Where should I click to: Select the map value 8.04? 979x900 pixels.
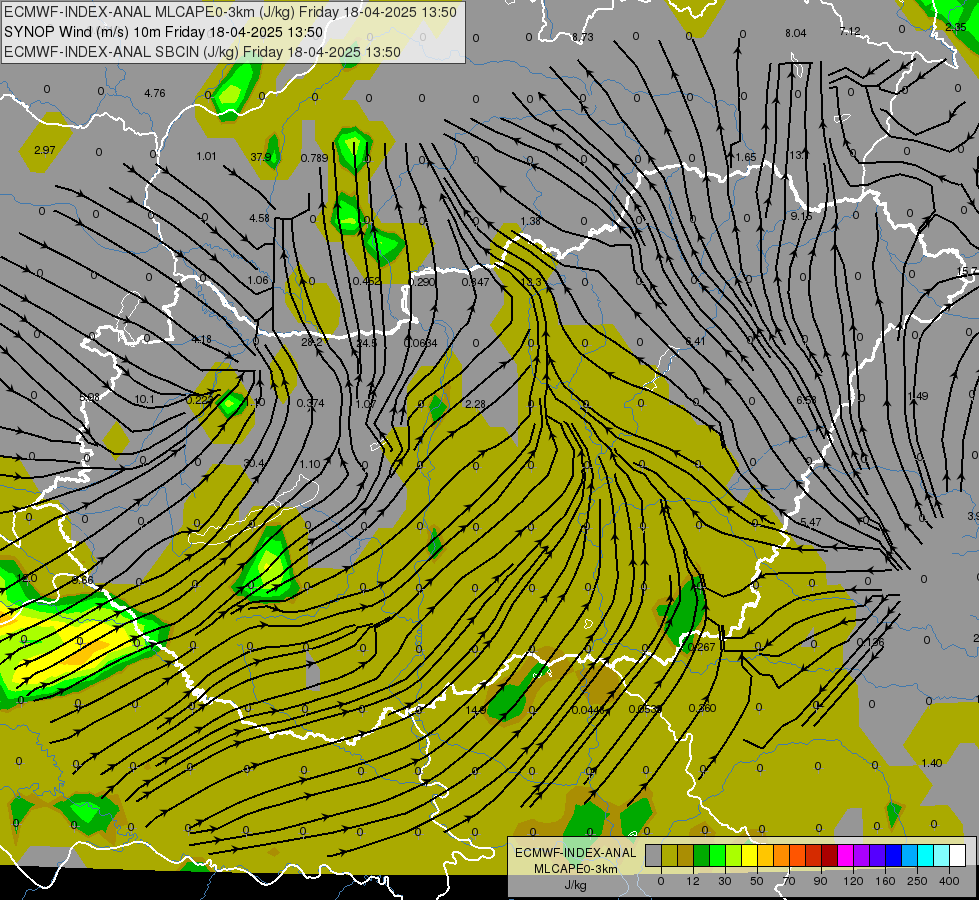[x=795, y=33]
